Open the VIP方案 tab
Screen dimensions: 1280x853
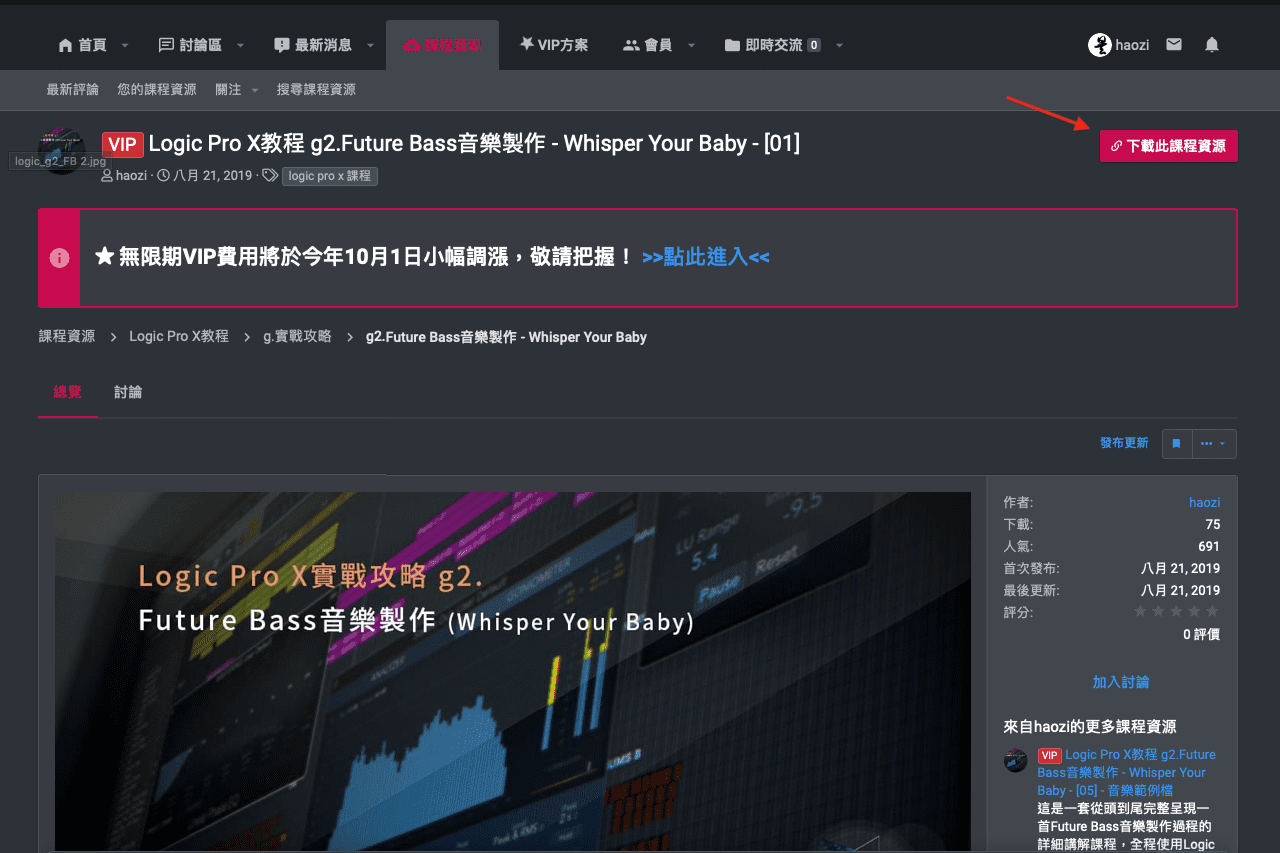(x=554, y=45)
